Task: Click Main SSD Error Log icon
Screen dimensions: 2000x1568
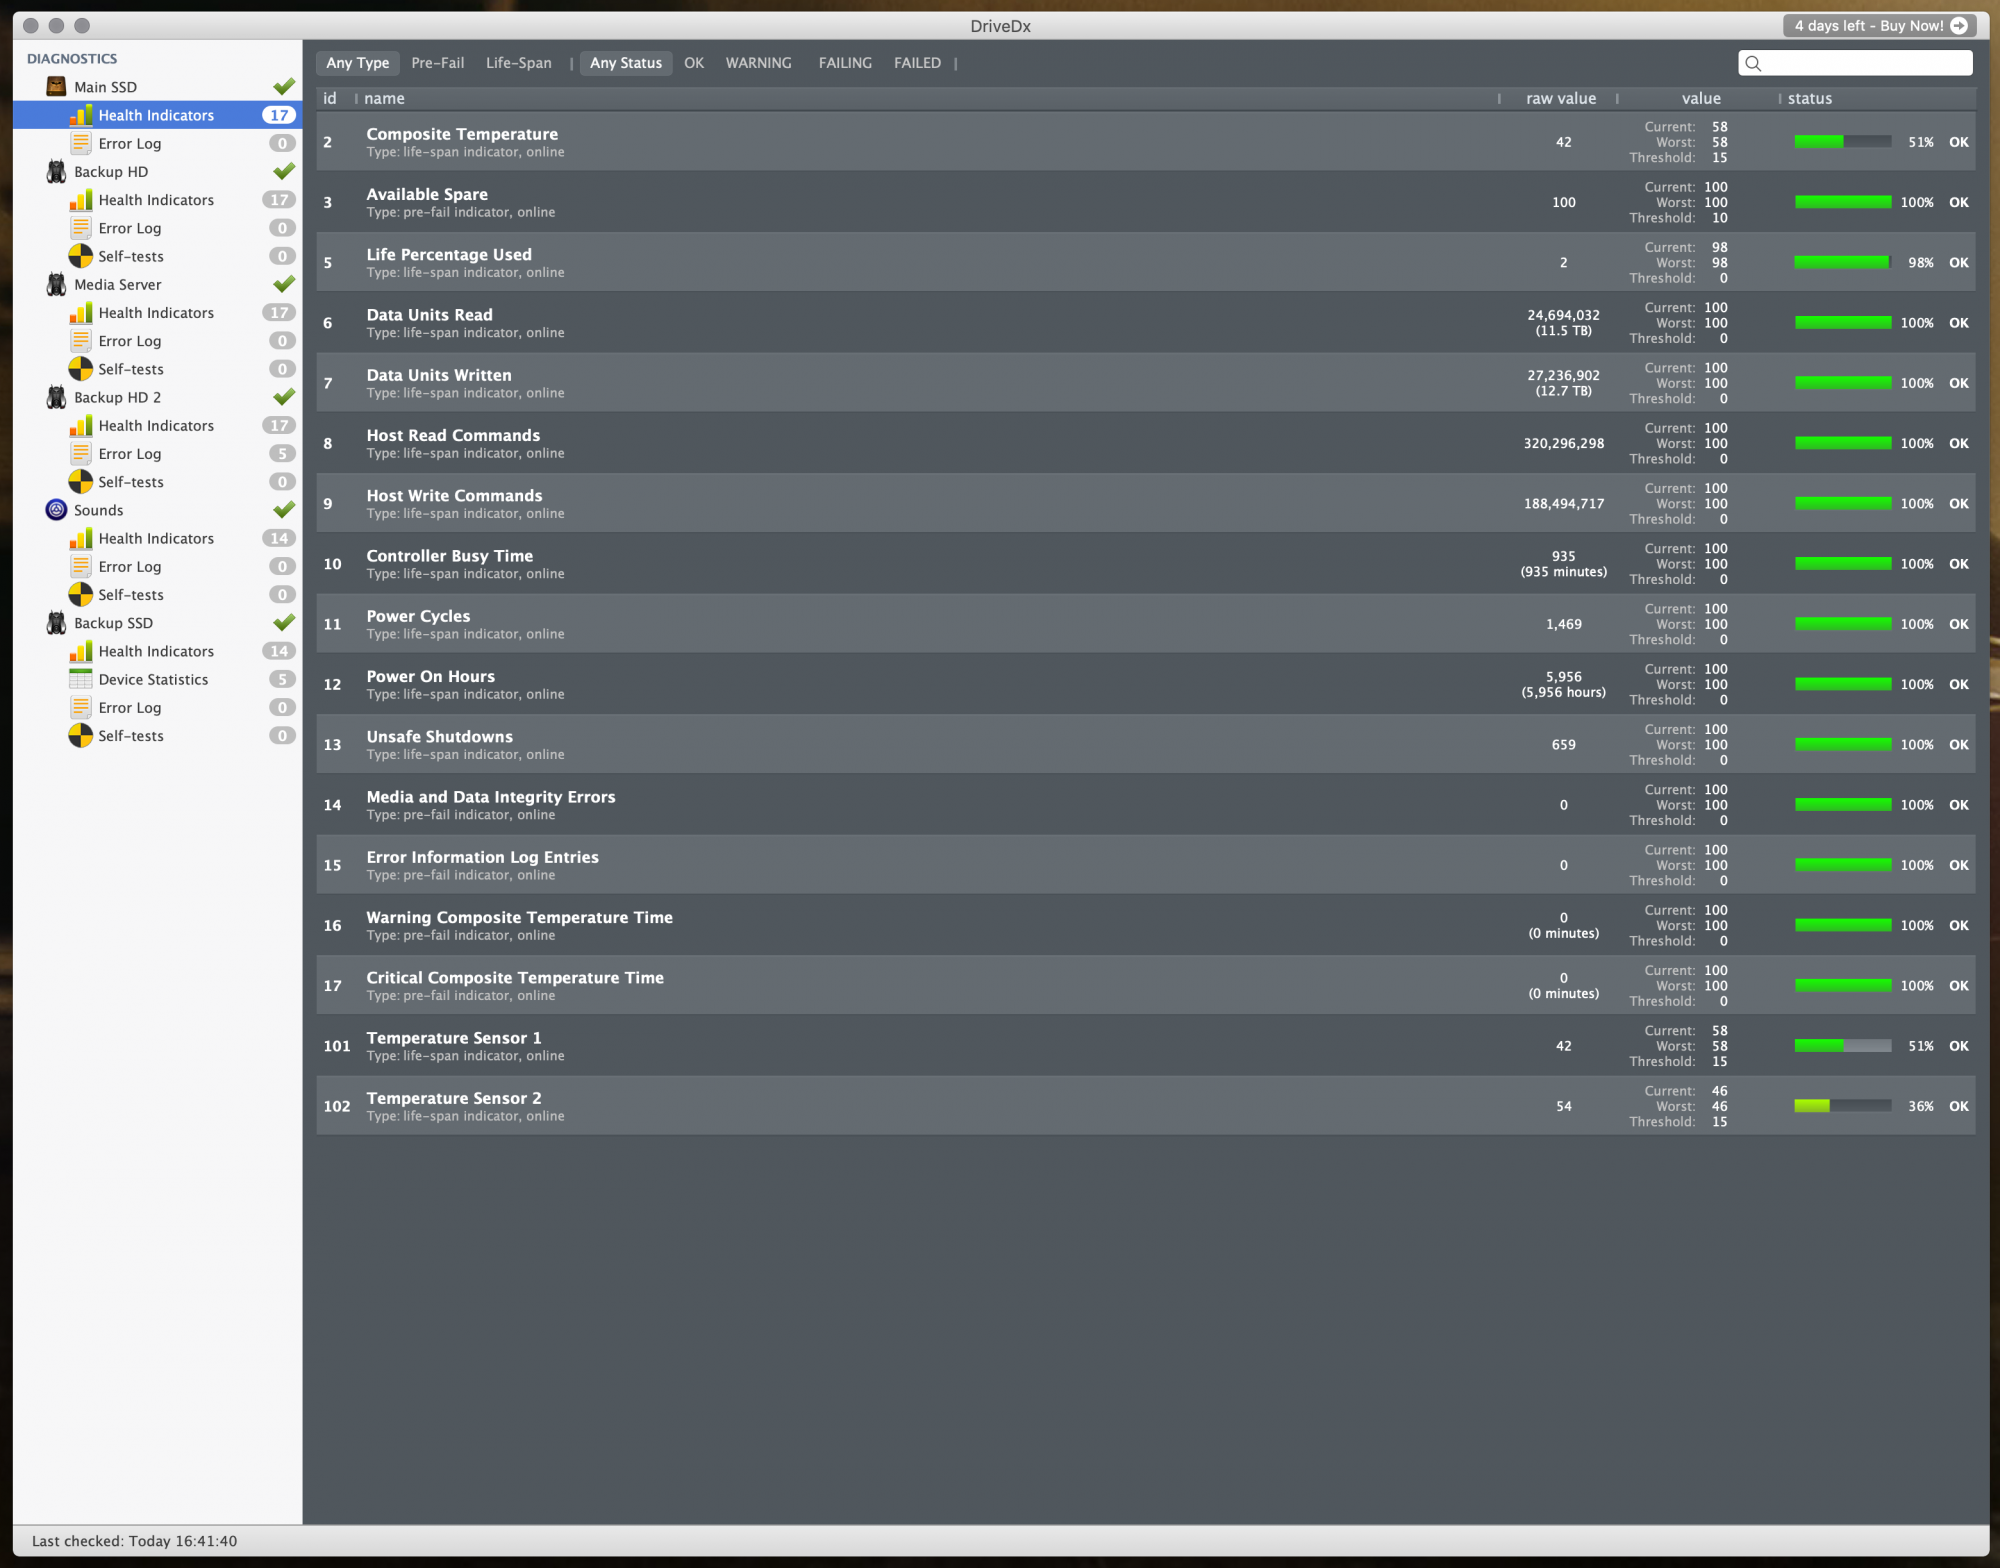Action: coord(81,143)
